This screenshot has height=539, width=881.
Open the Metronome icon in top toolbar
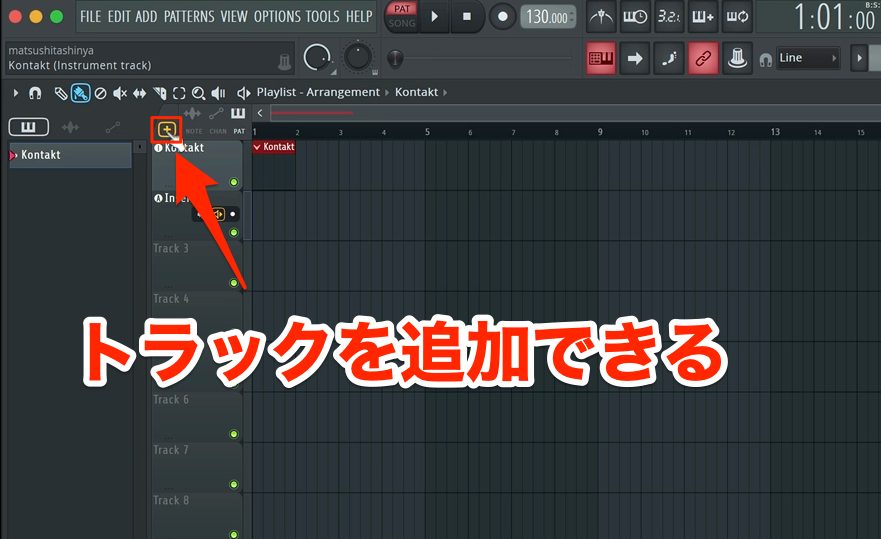[601, 17]
